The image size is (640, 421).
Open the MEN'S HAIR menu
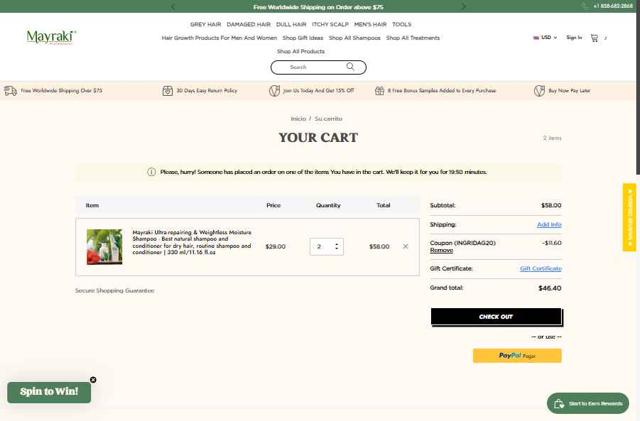coord(370,25)
